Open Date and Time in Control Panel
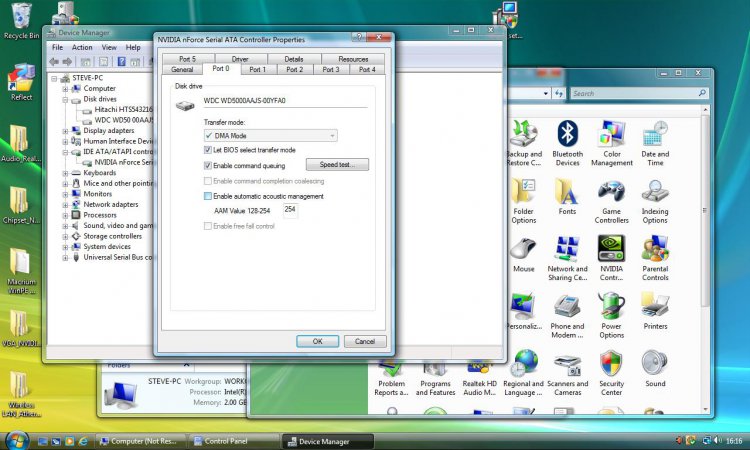750x450 pixels. (x=655, y=143)
